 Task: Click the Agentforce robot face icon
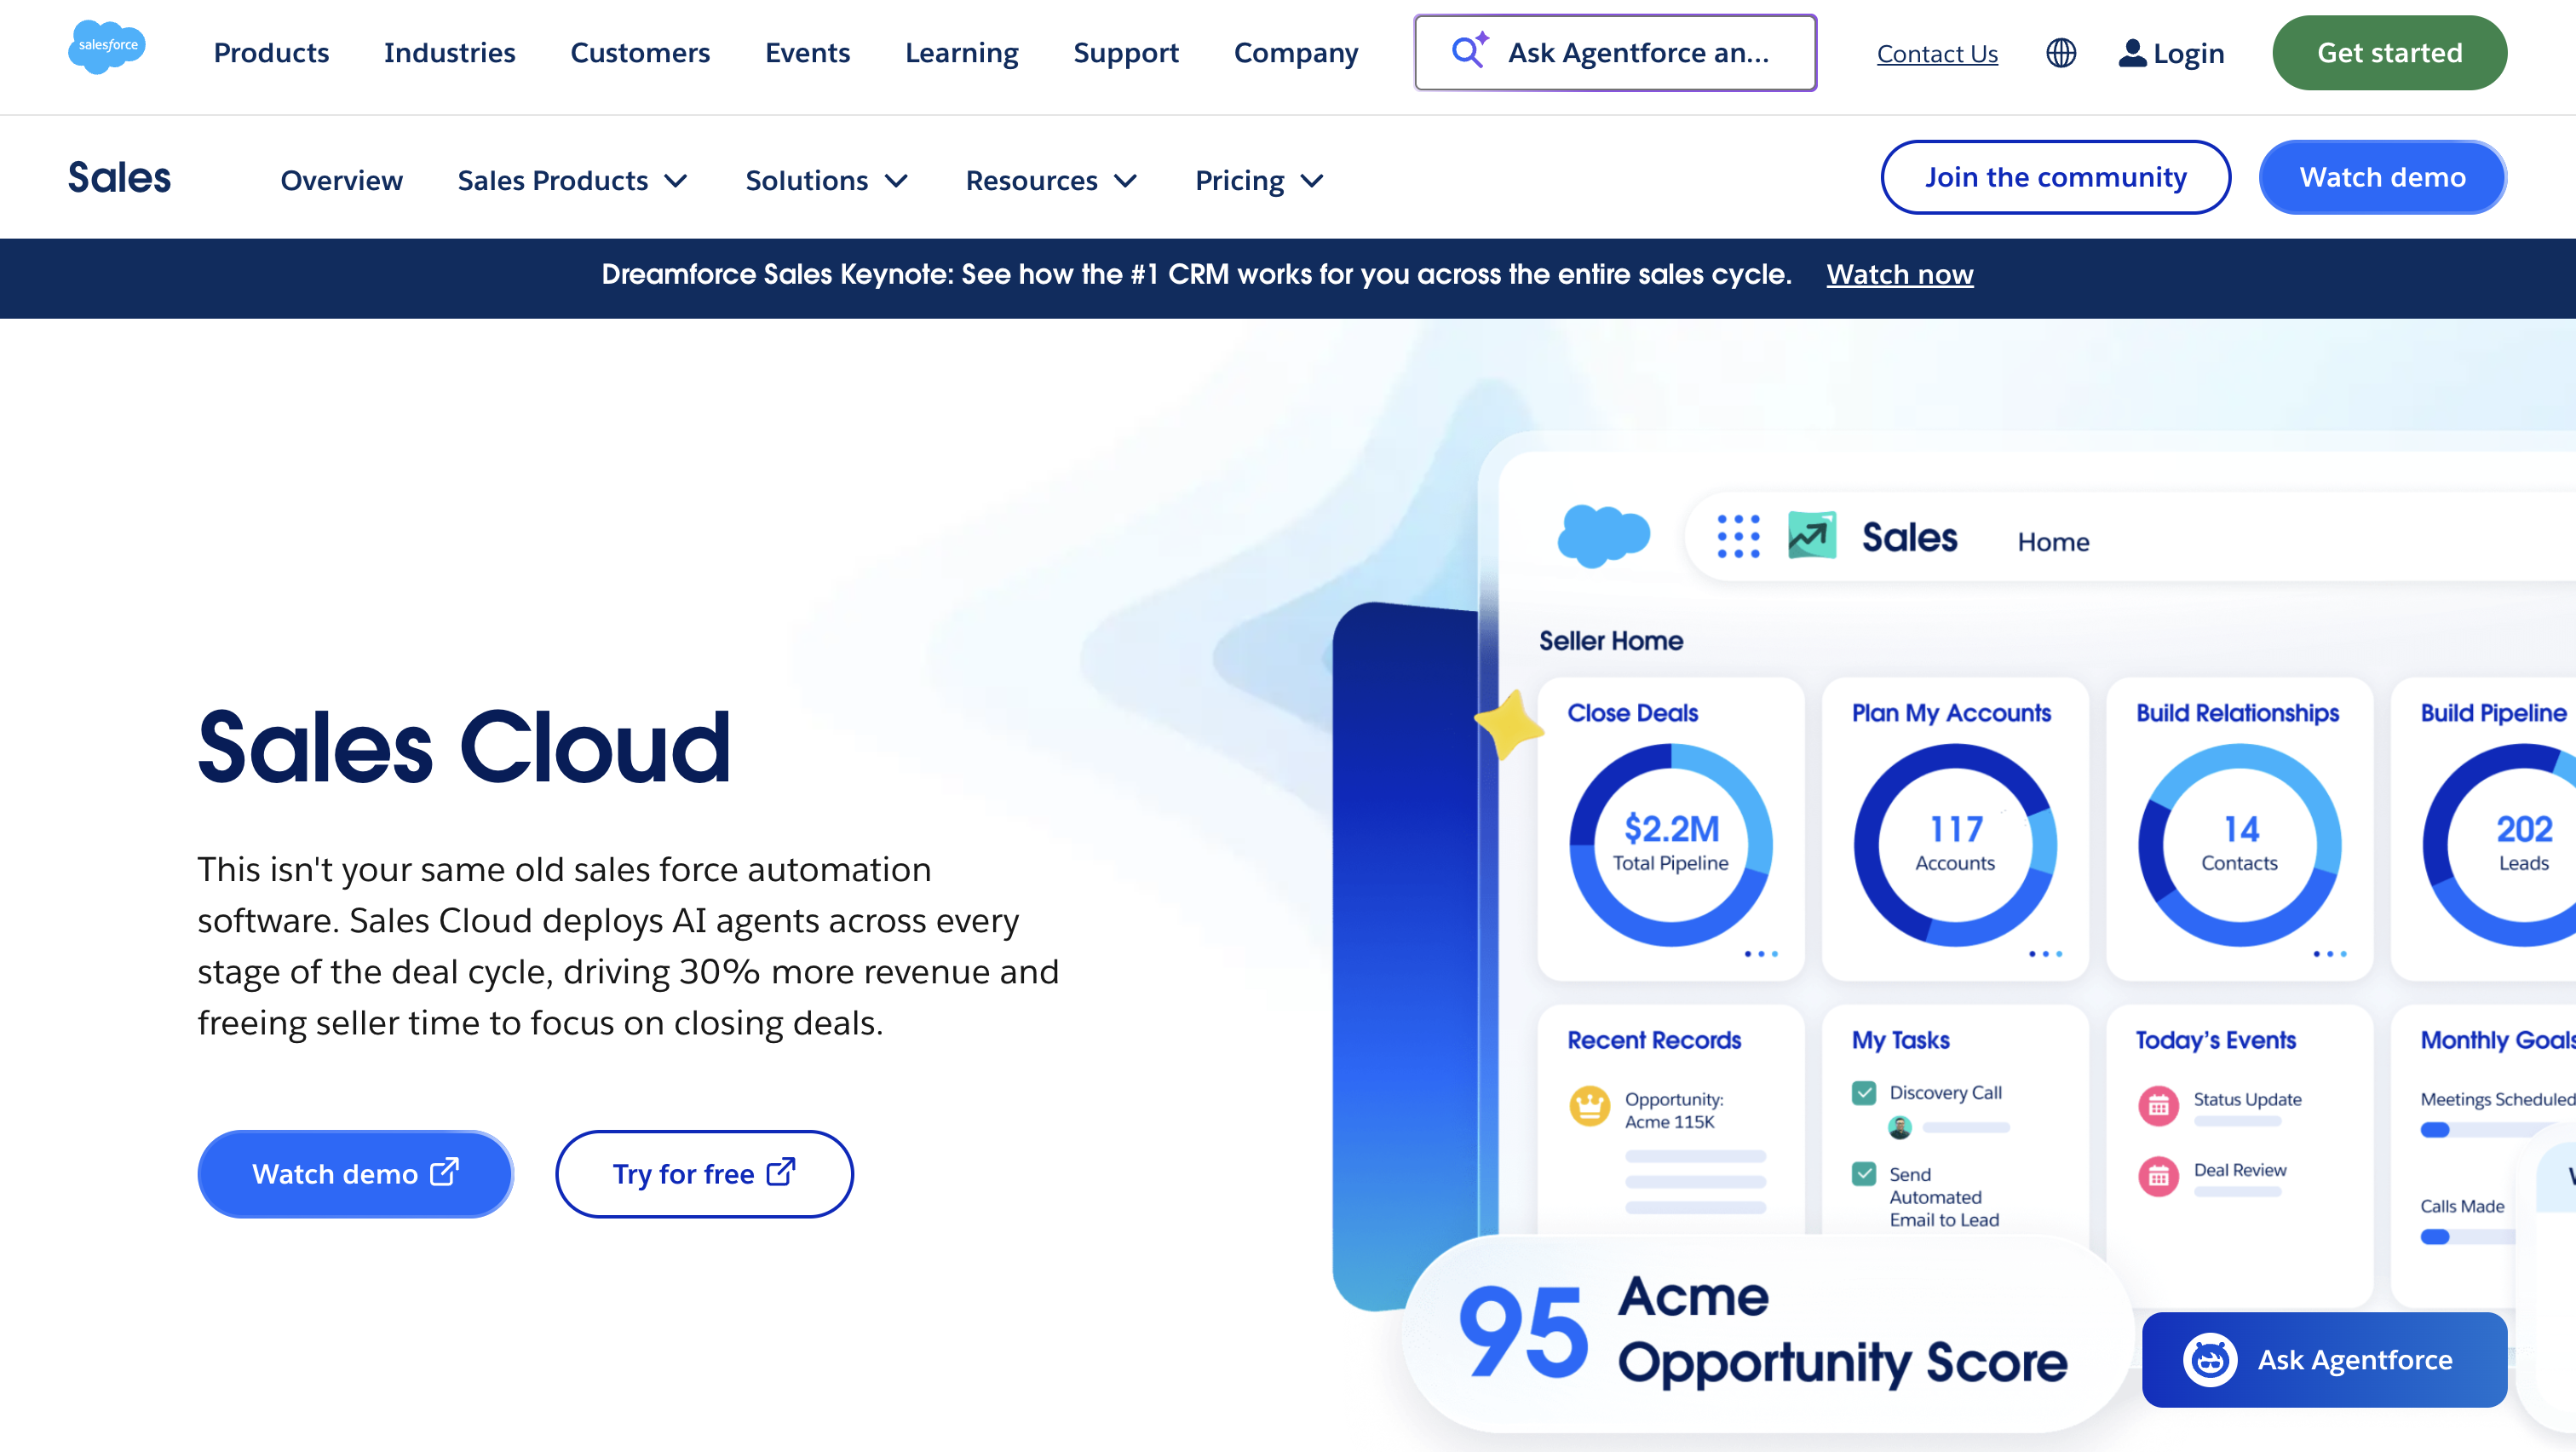click(2210, 1360)
